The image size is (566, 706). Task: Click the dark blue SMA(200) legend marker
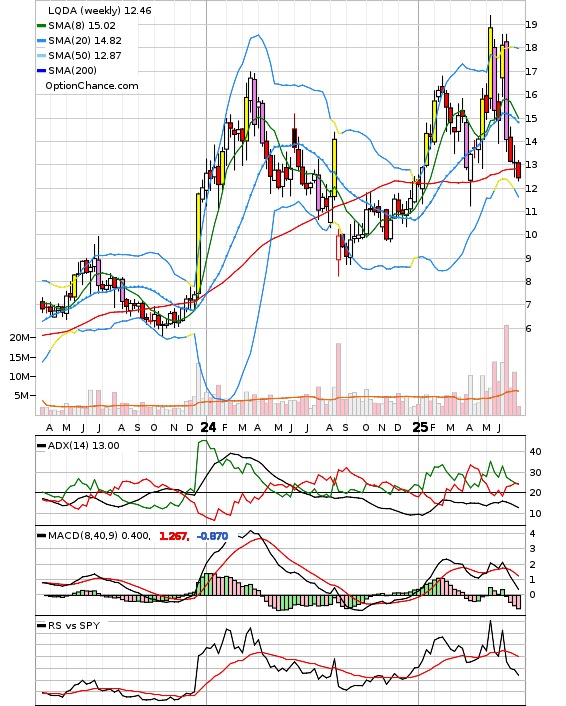pos(41,70)
